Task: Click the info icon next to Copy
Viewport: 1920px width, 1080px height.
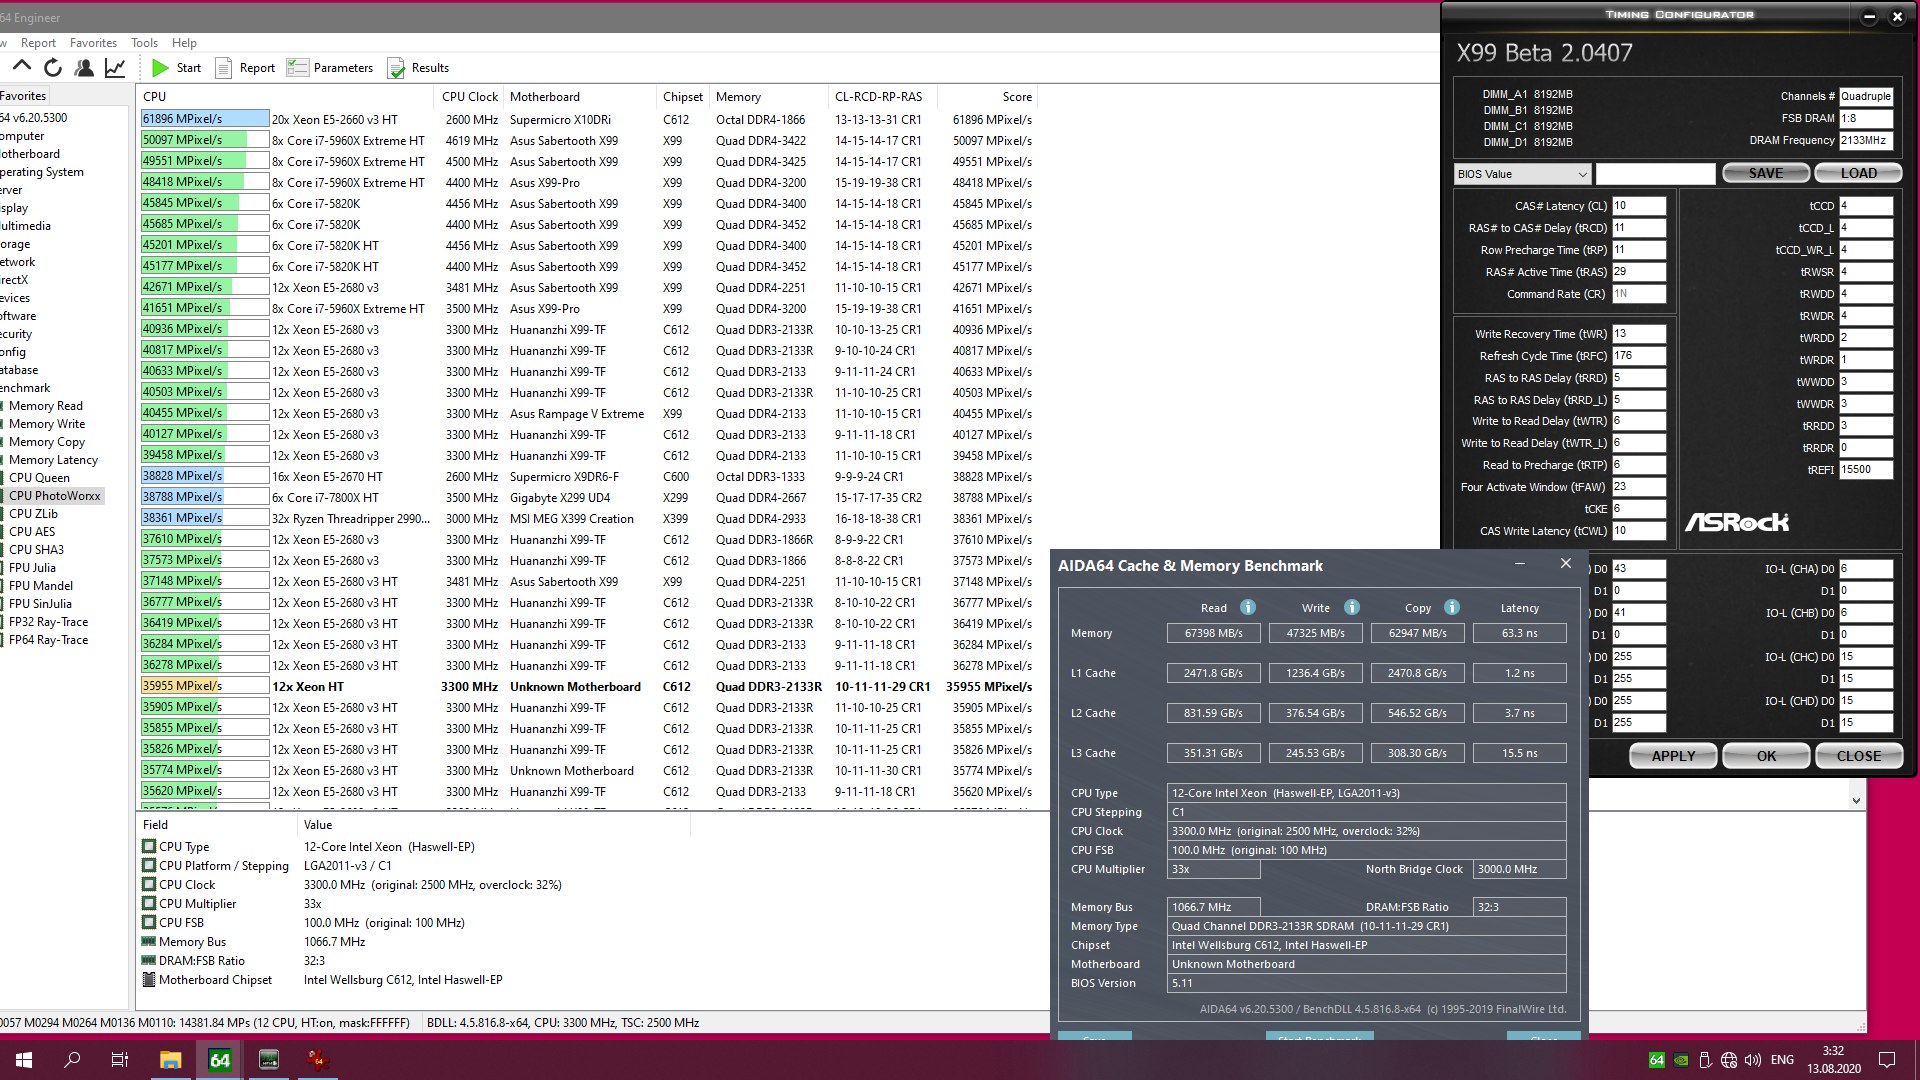Action: (1452, 607)
